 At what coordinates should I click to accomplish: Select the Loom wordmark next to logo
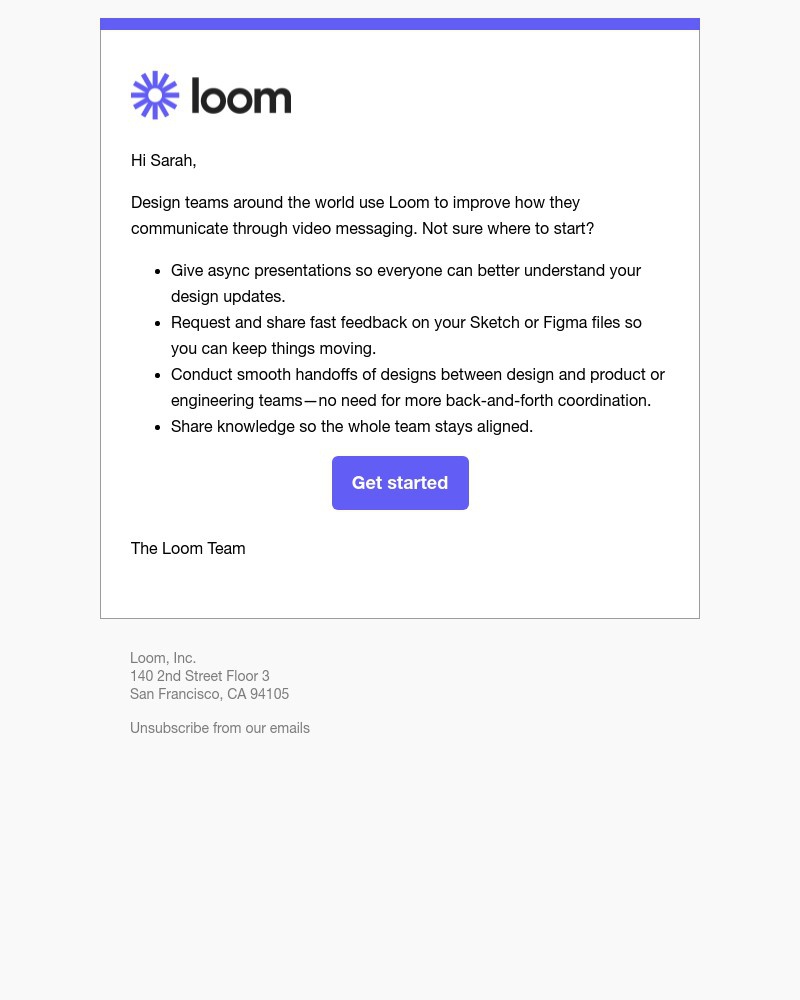[241, 95]
